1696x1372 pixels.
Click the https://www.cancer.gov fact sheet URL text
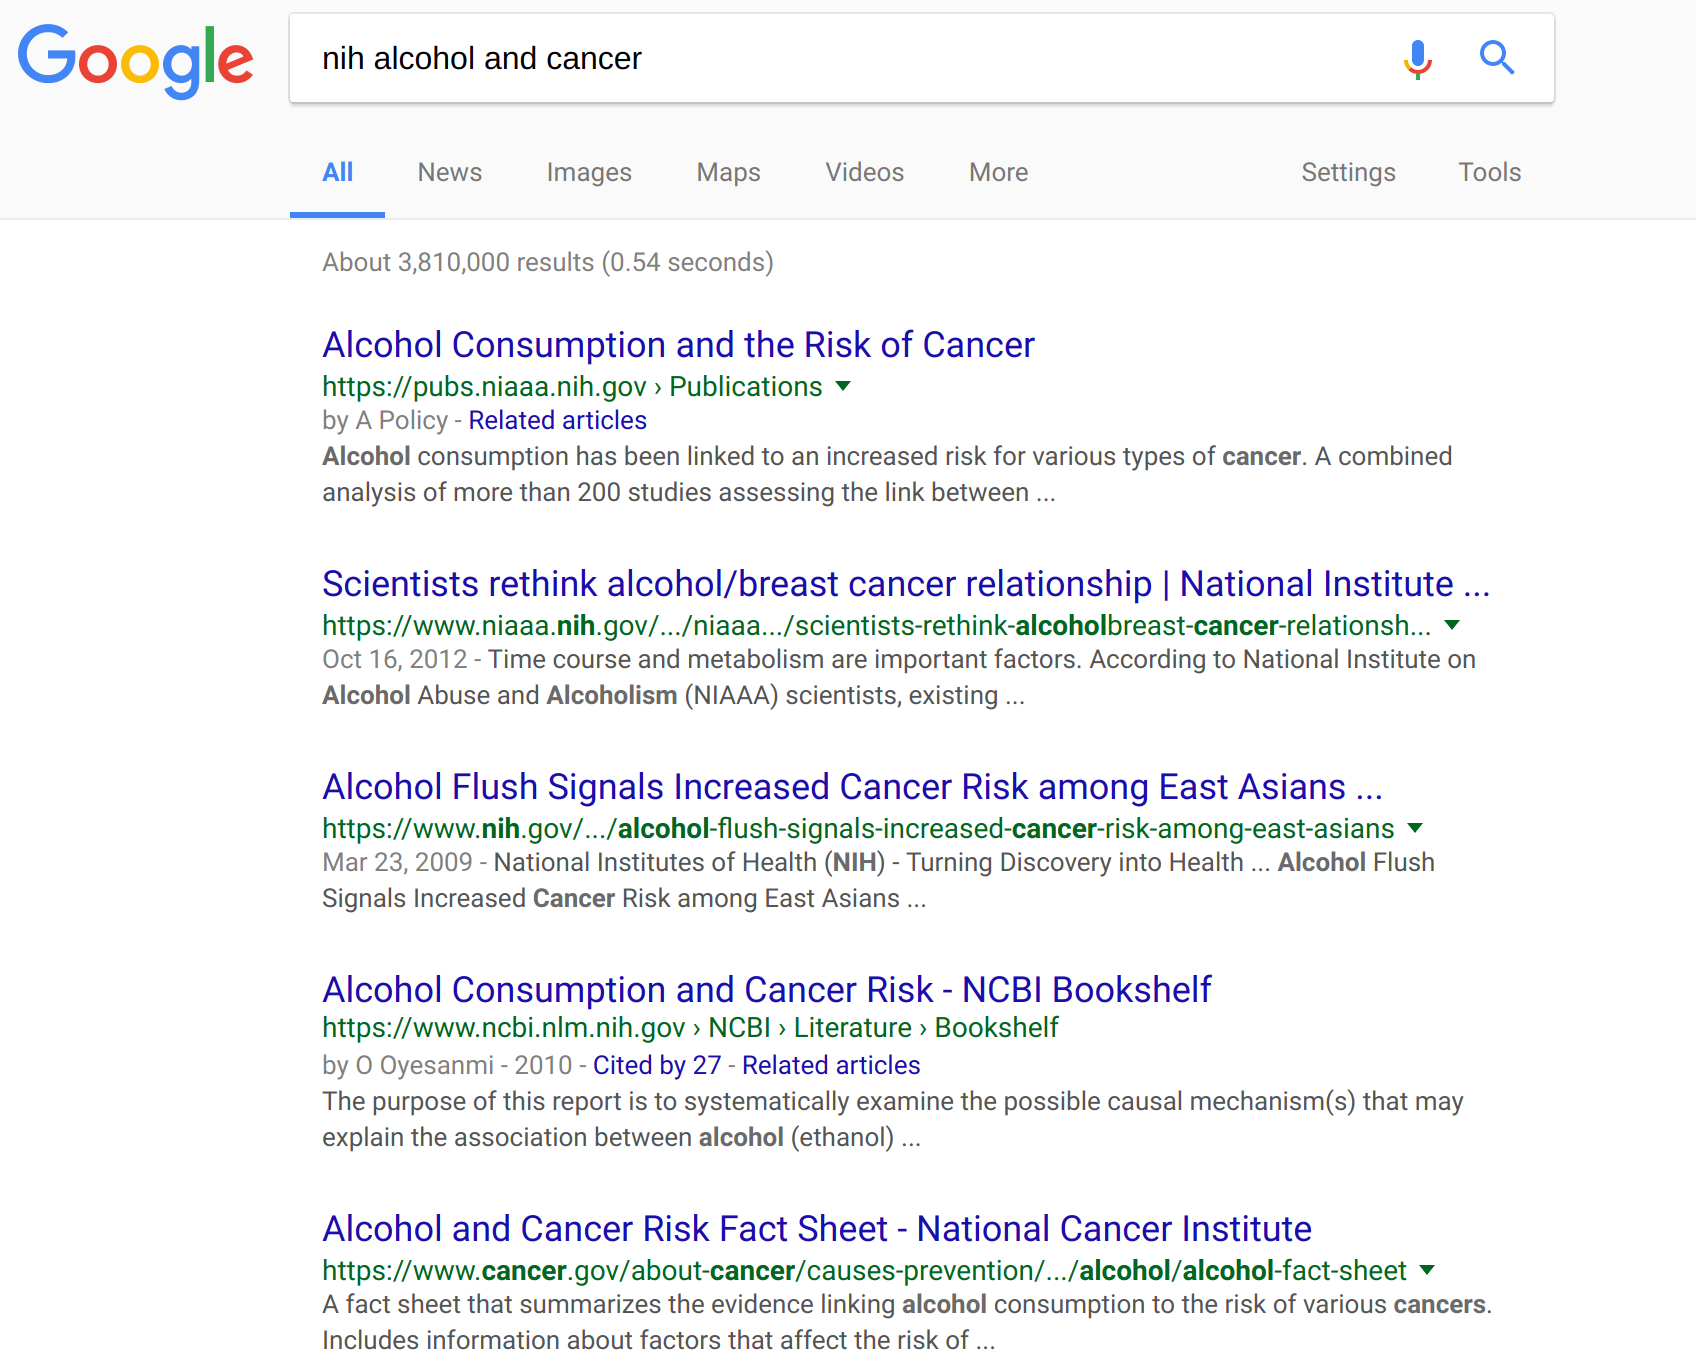point(864,1270)
